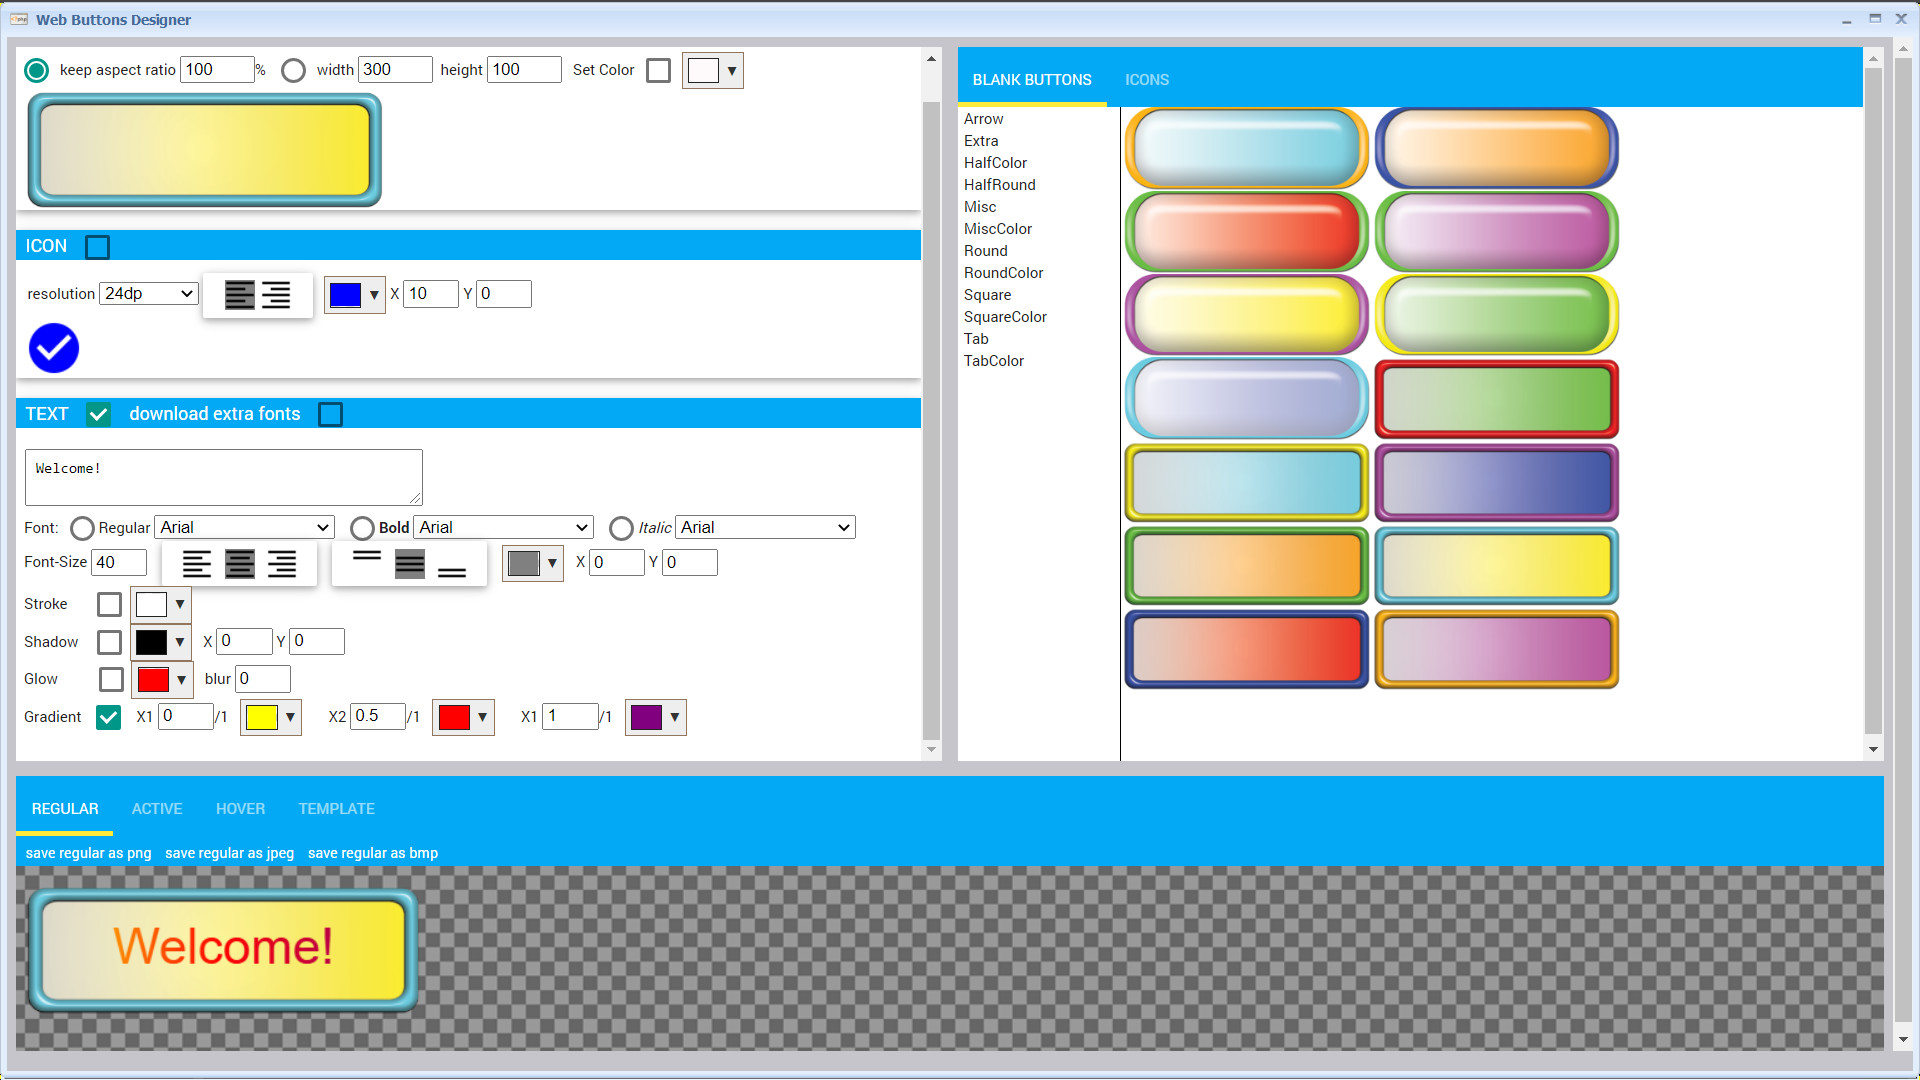This screenshot has height=1080, width=1920.
Task: Check the download extra fonts checkbox
Action: tap(330, 413)
